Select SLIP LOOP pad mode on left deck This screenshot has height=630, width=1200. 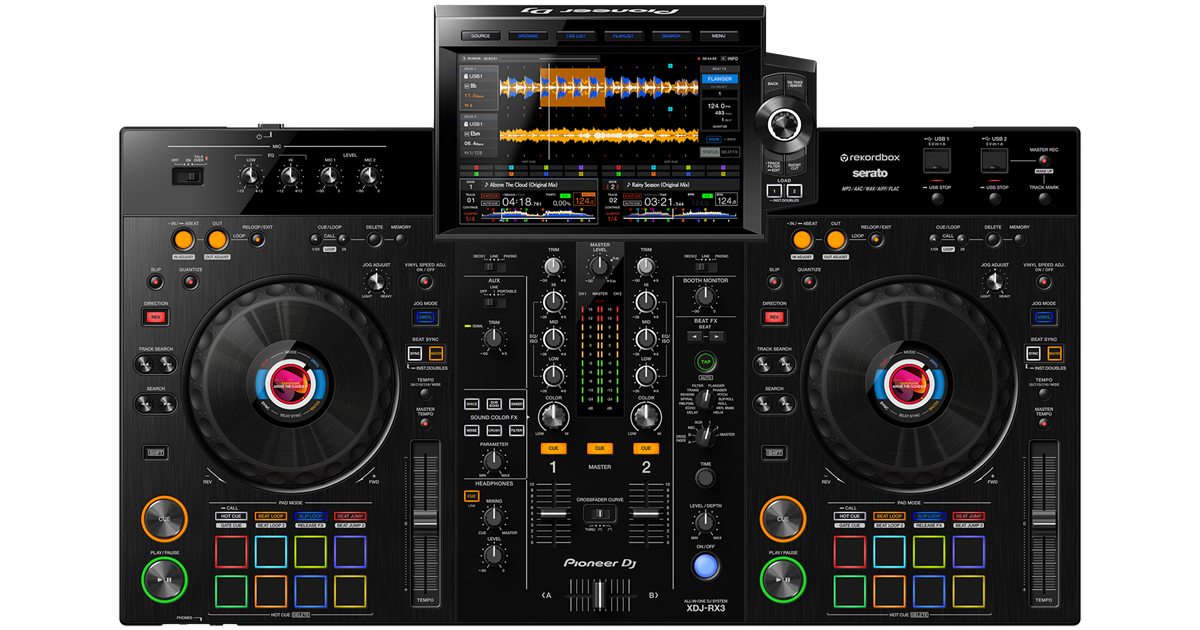tap(311, 515)
